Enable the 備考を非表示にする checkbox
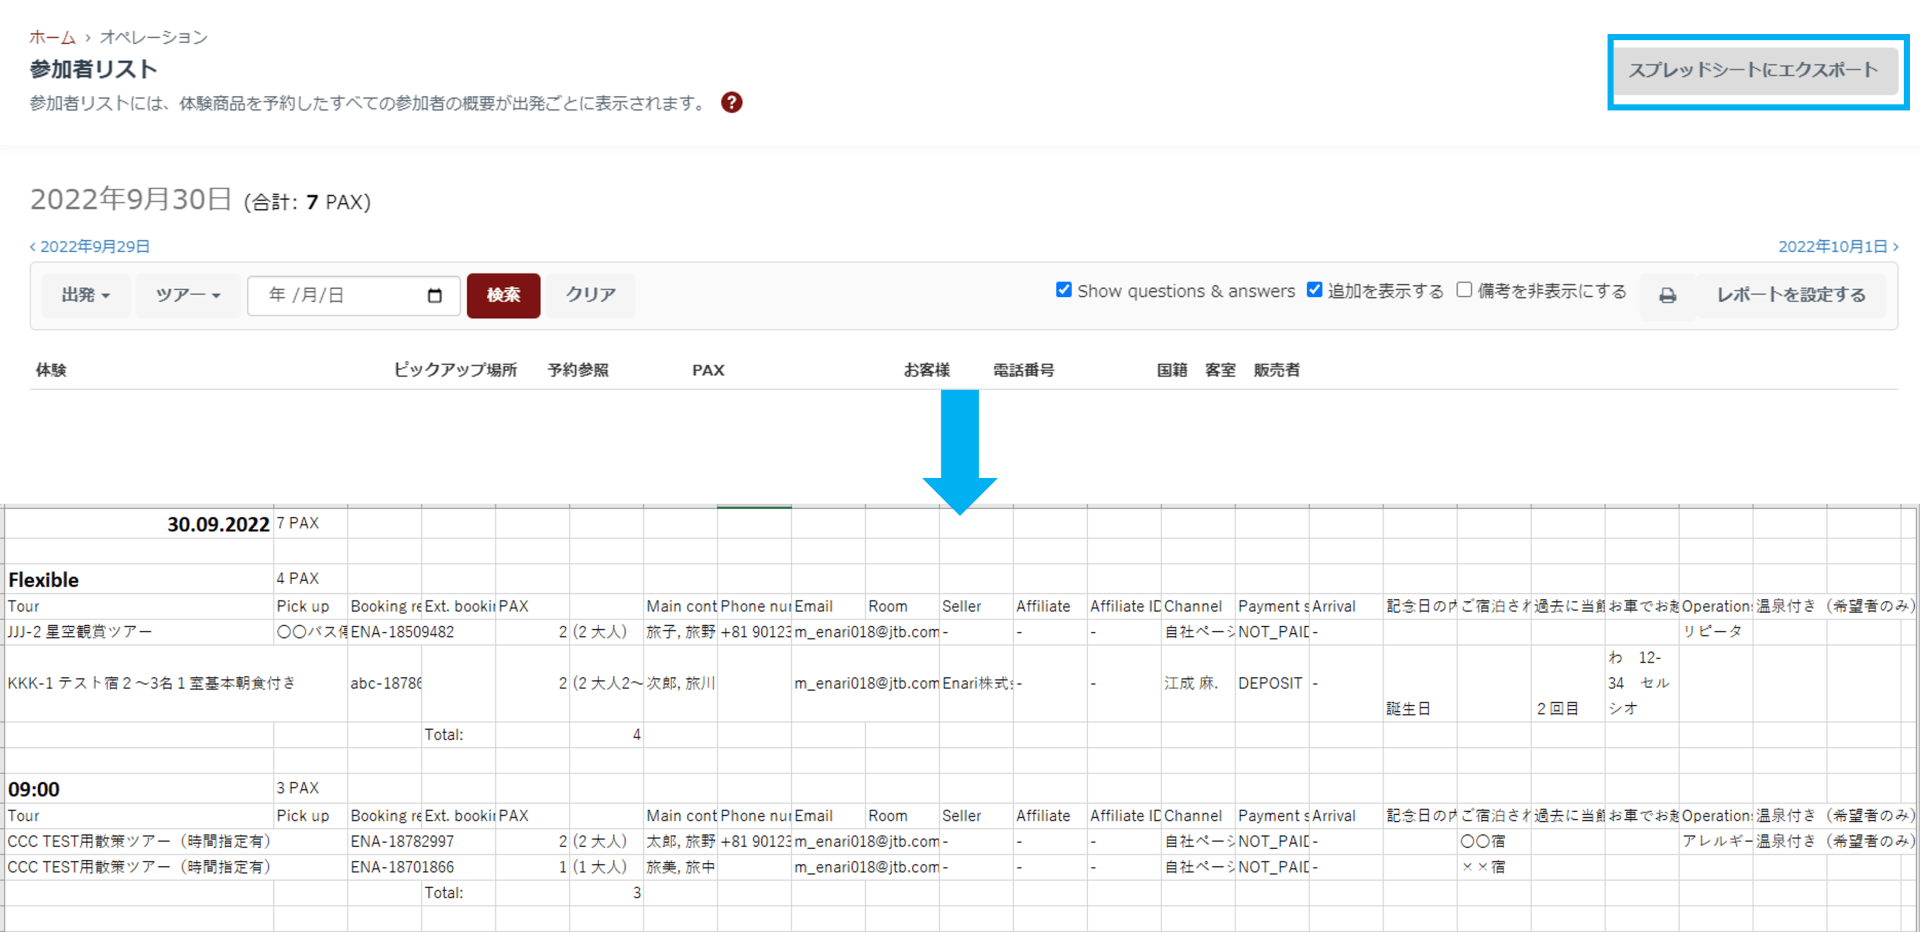This screenshot has width=1920, height=932. [1464, 290]
